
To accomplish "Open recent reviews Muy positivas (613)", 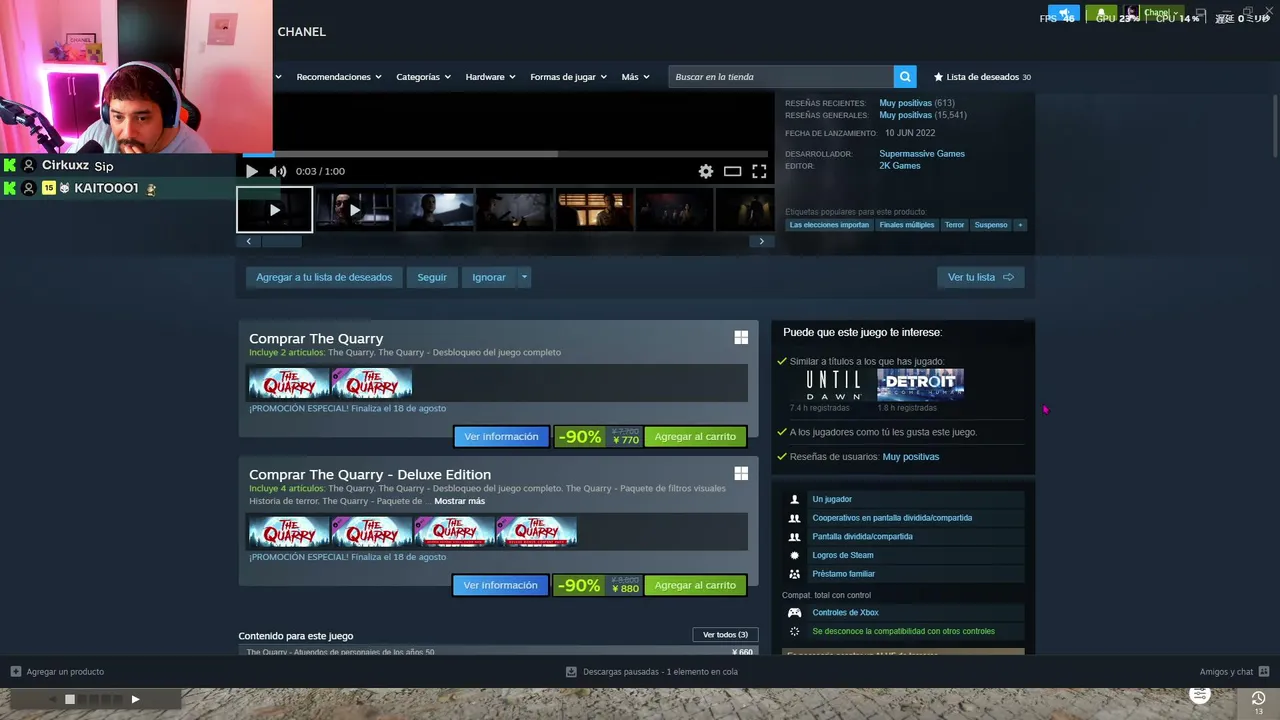I will [917, 103].
